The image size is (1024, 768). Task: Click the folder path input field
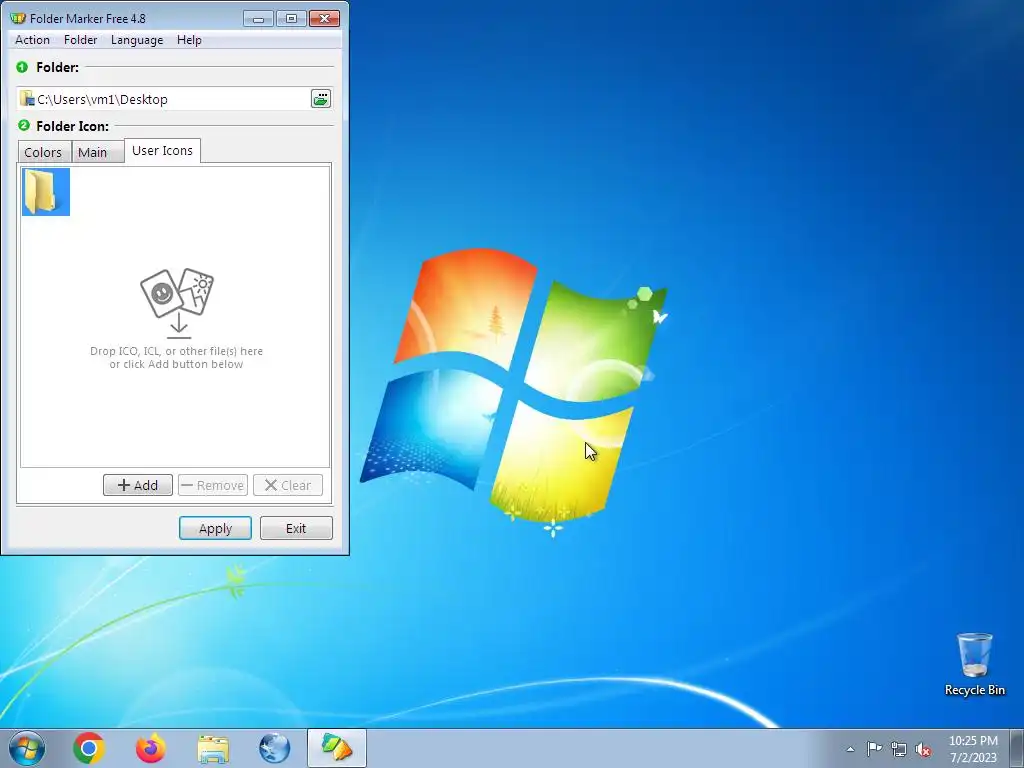click(163, 99)
